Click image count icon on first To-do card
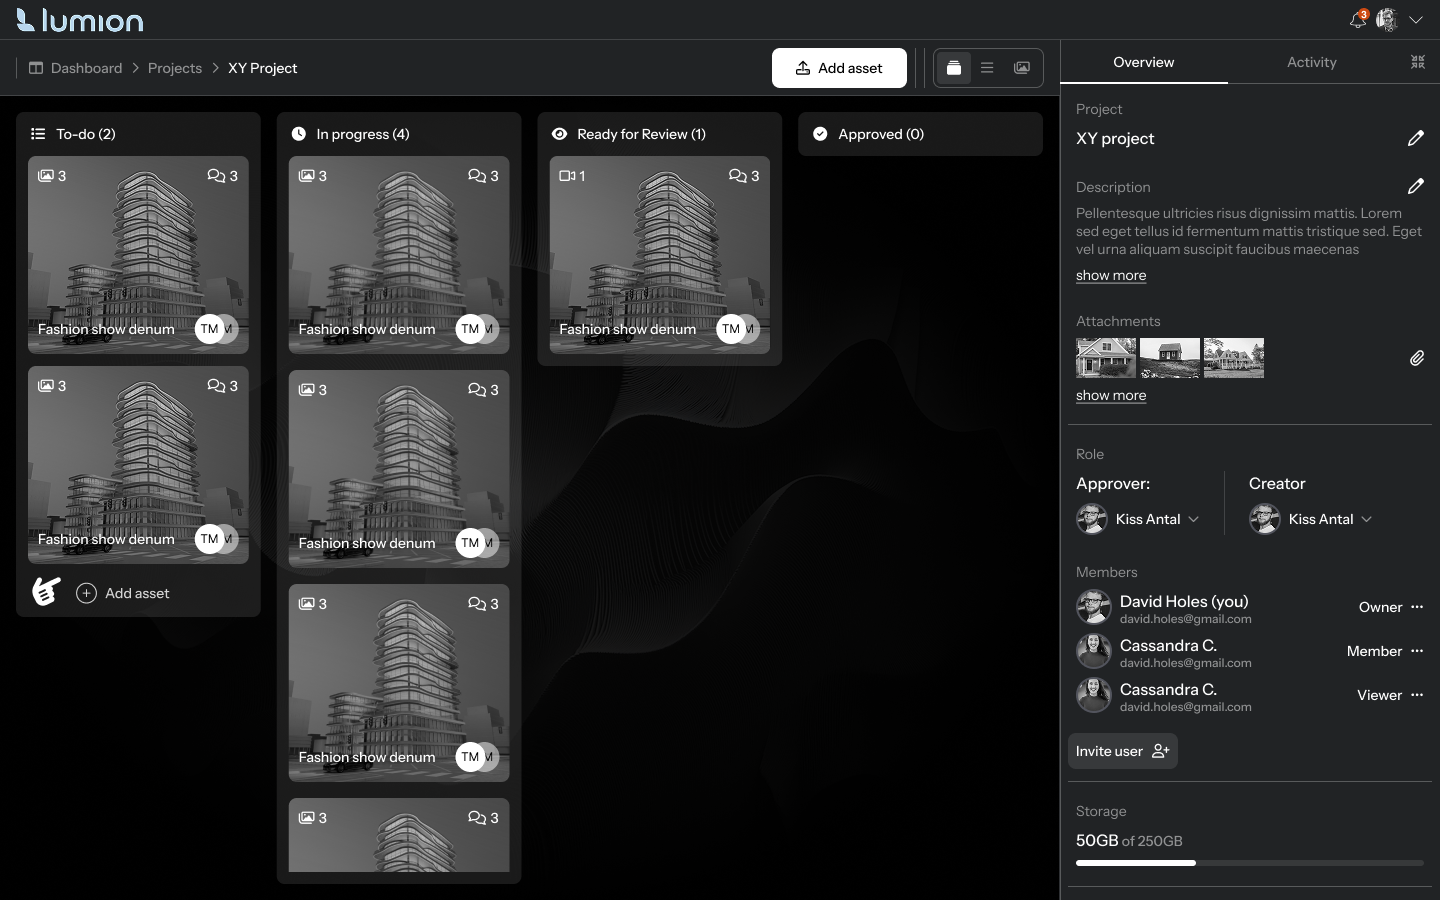Screen dimensions: 1440x900 coord(46,176)
